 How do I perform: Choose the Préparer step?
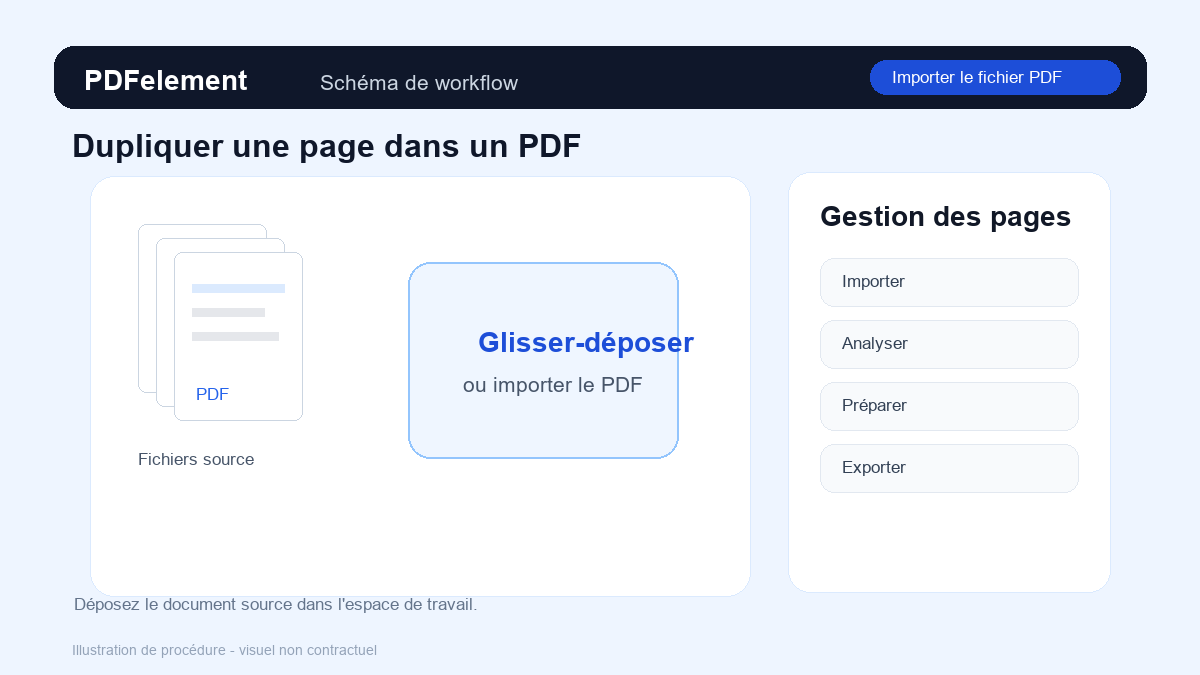click(x=949, y=406)
